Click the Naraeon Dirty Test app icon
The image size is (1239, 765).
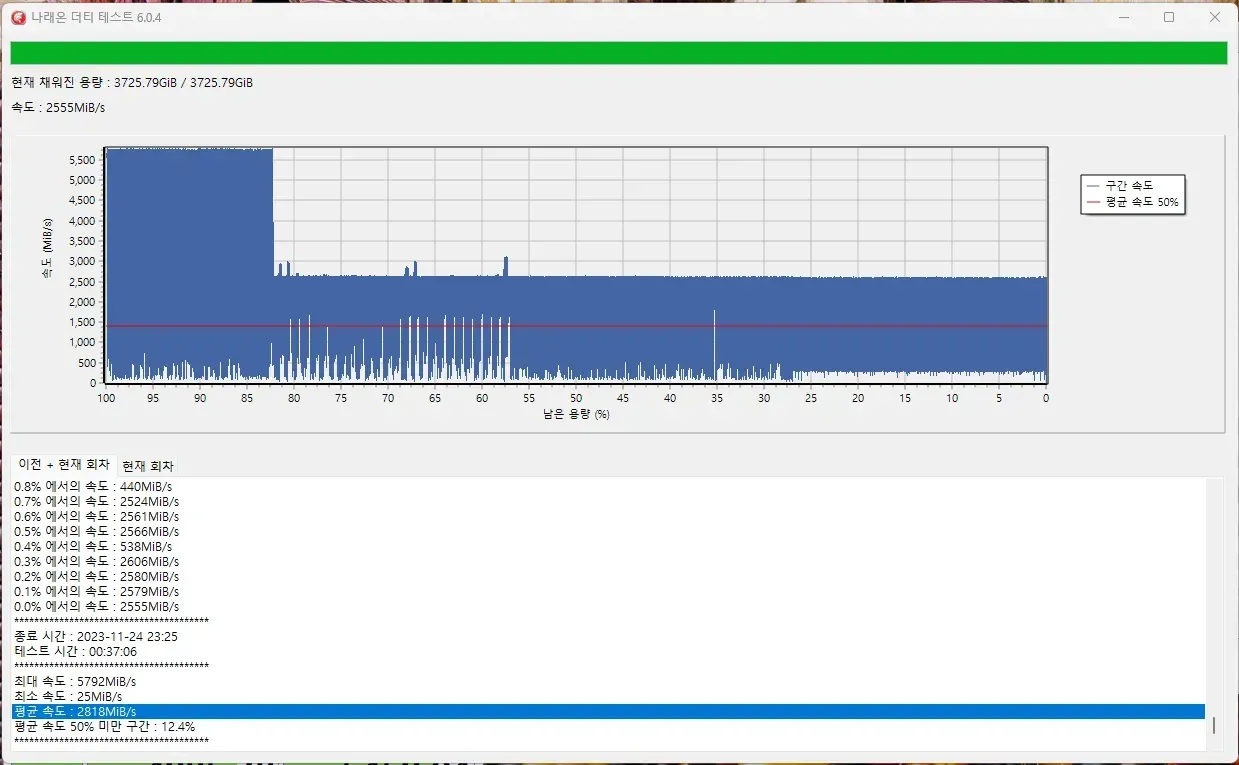click(18, 17)
